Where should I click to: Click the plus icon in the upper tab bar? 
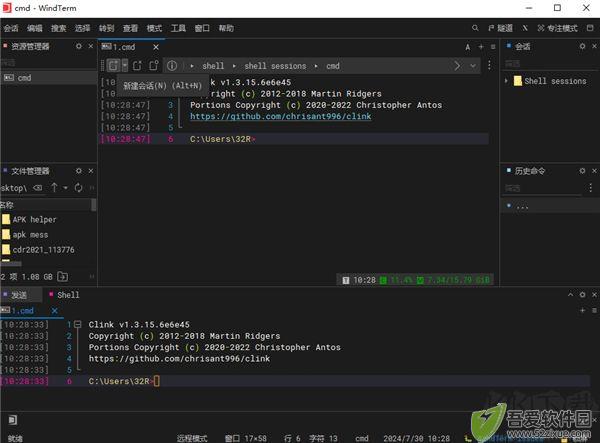481,47
